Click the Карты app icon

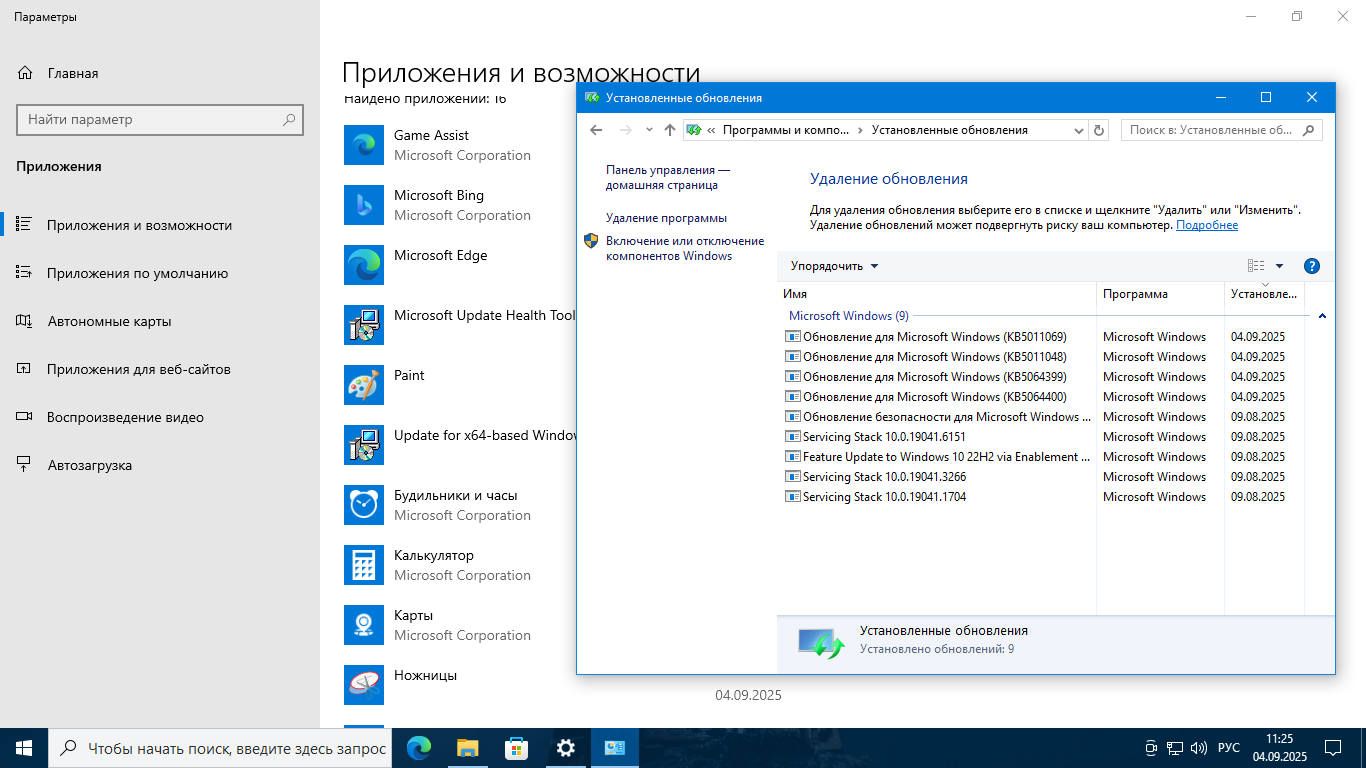coord(364,625)
